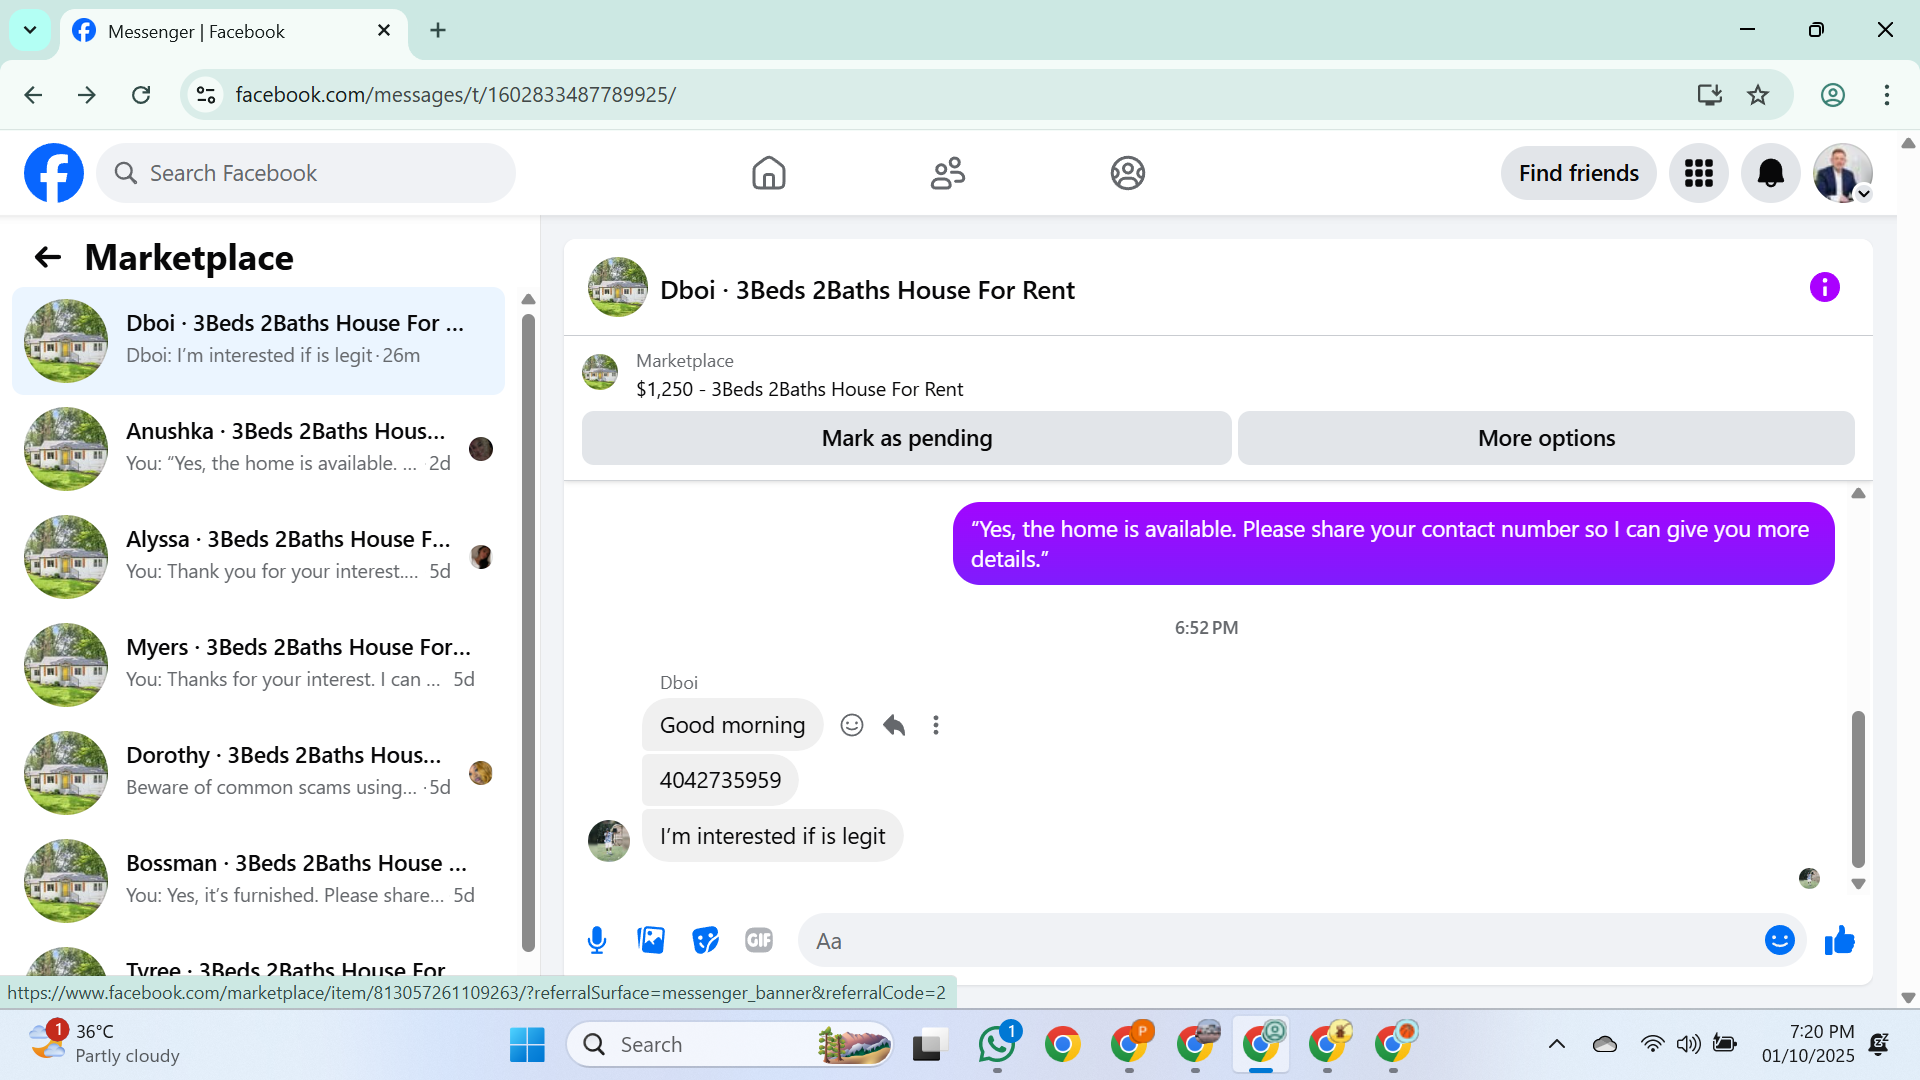Click the 'I'm interested if is legit' message
Screen dimensions: 1920x1080
(x=772, y=836)
